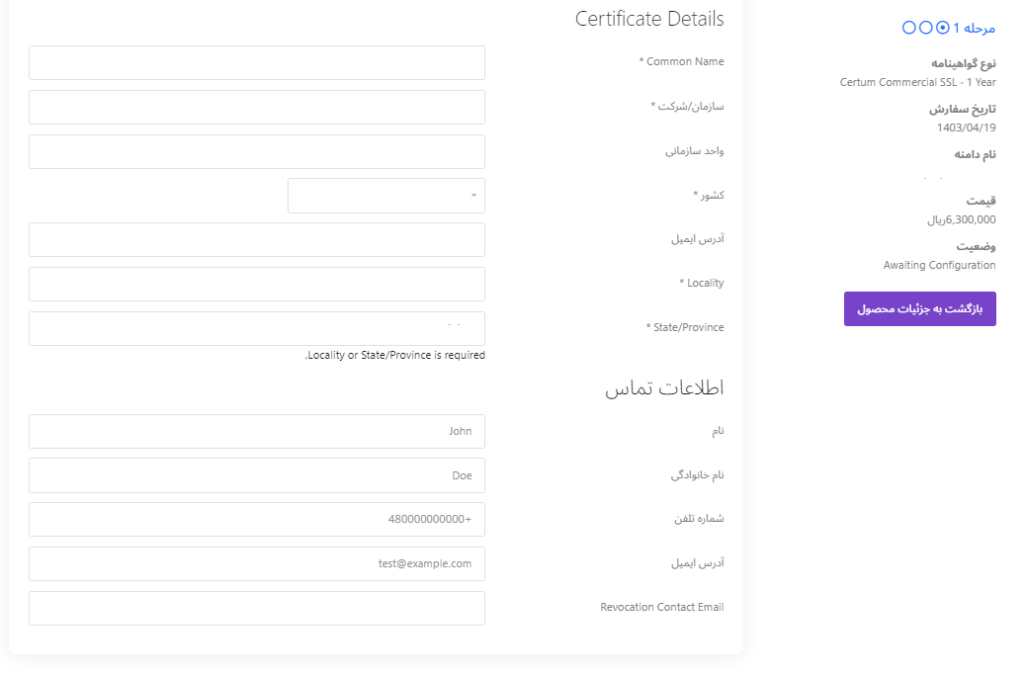The image size is (1024, 679).
Task: Click the Revocation Contact Email field
Action: pos(257,608)
